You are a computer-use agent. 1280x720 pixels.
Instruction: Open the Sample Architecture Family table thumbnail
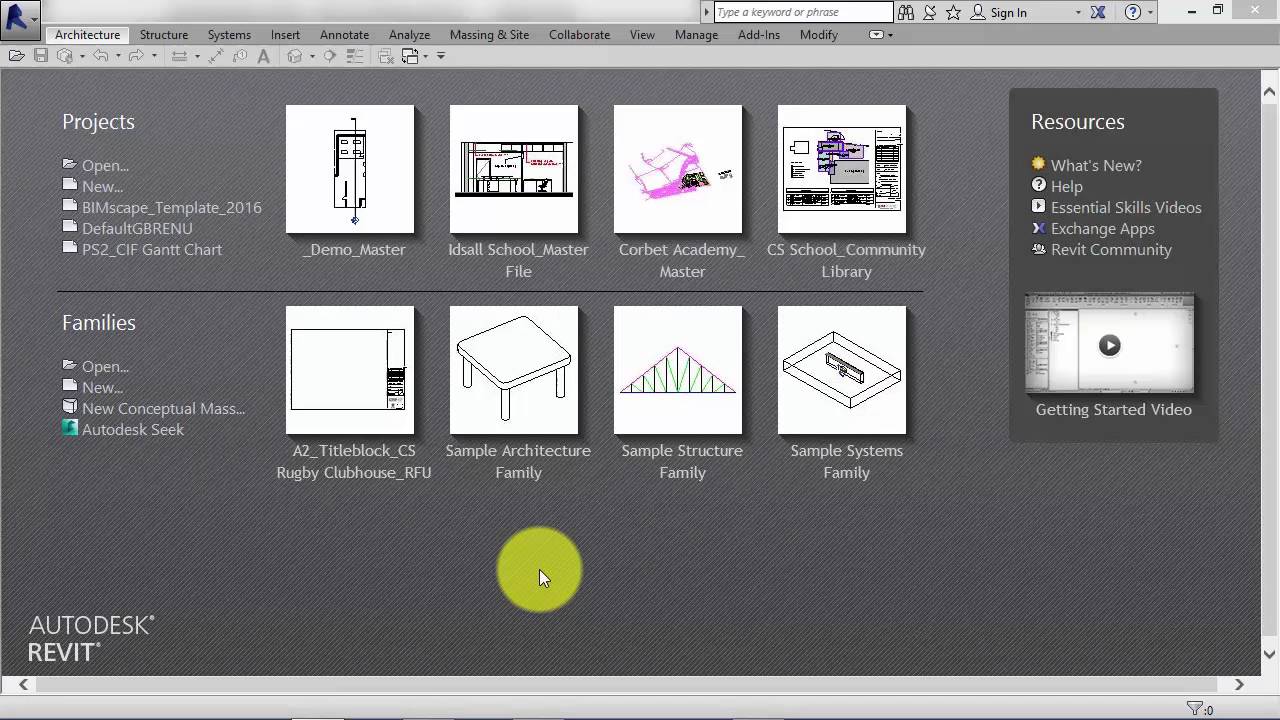click(x=514, y=370)
